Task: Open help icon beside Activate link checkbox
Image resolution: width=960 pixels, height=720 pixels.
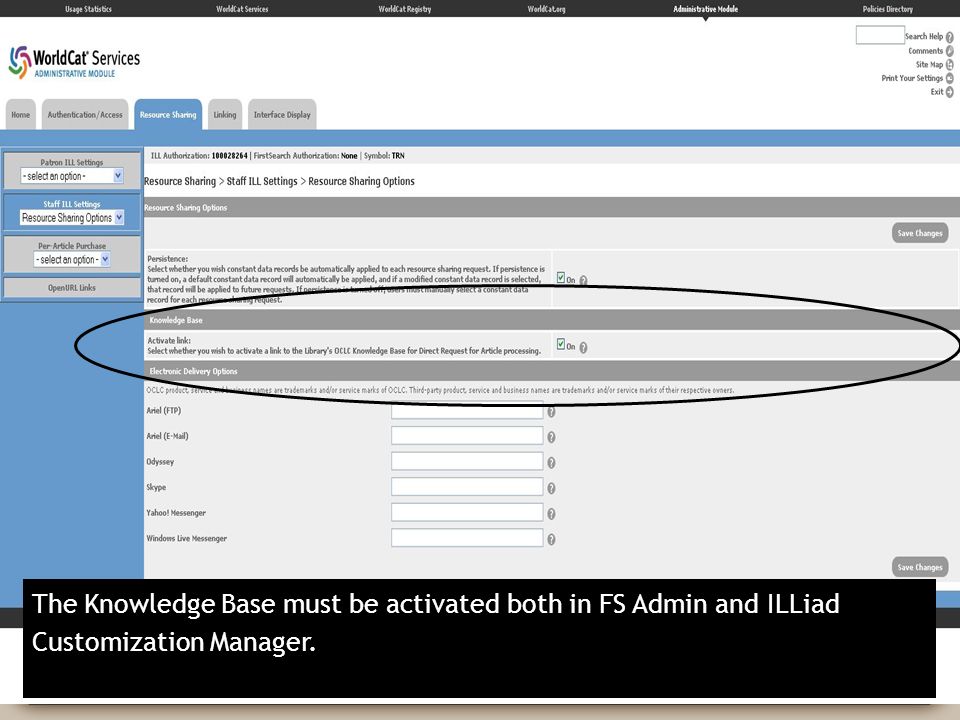Action: pos(583,348)
